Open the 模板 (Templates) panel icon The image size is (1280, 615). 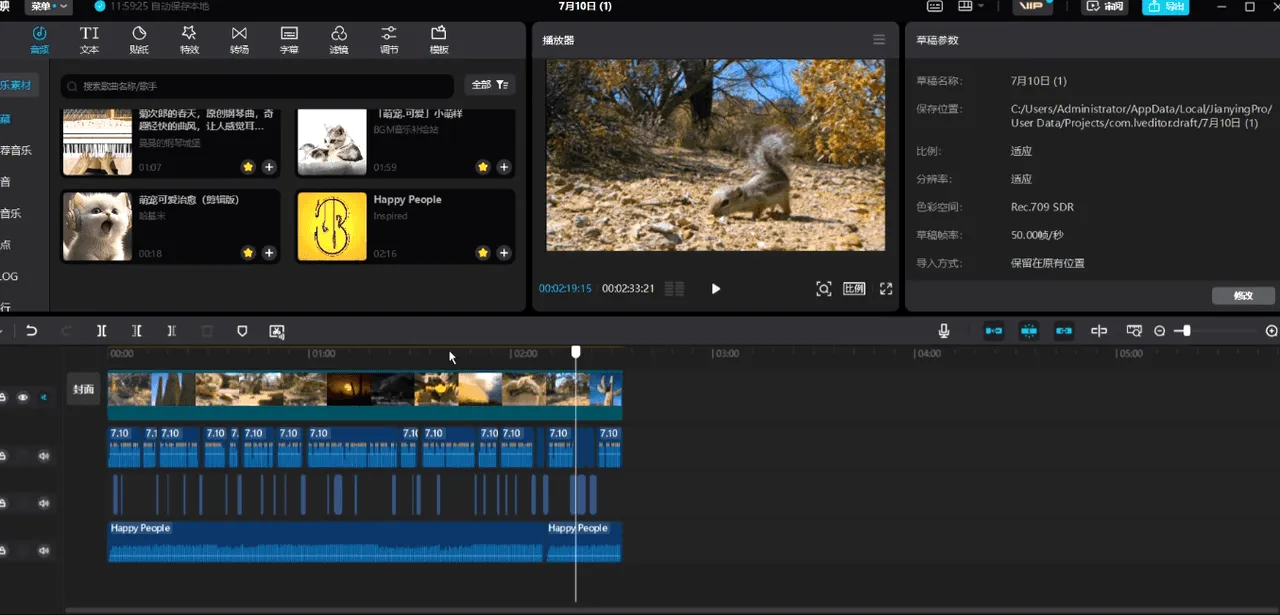click(x=439, y=40)
